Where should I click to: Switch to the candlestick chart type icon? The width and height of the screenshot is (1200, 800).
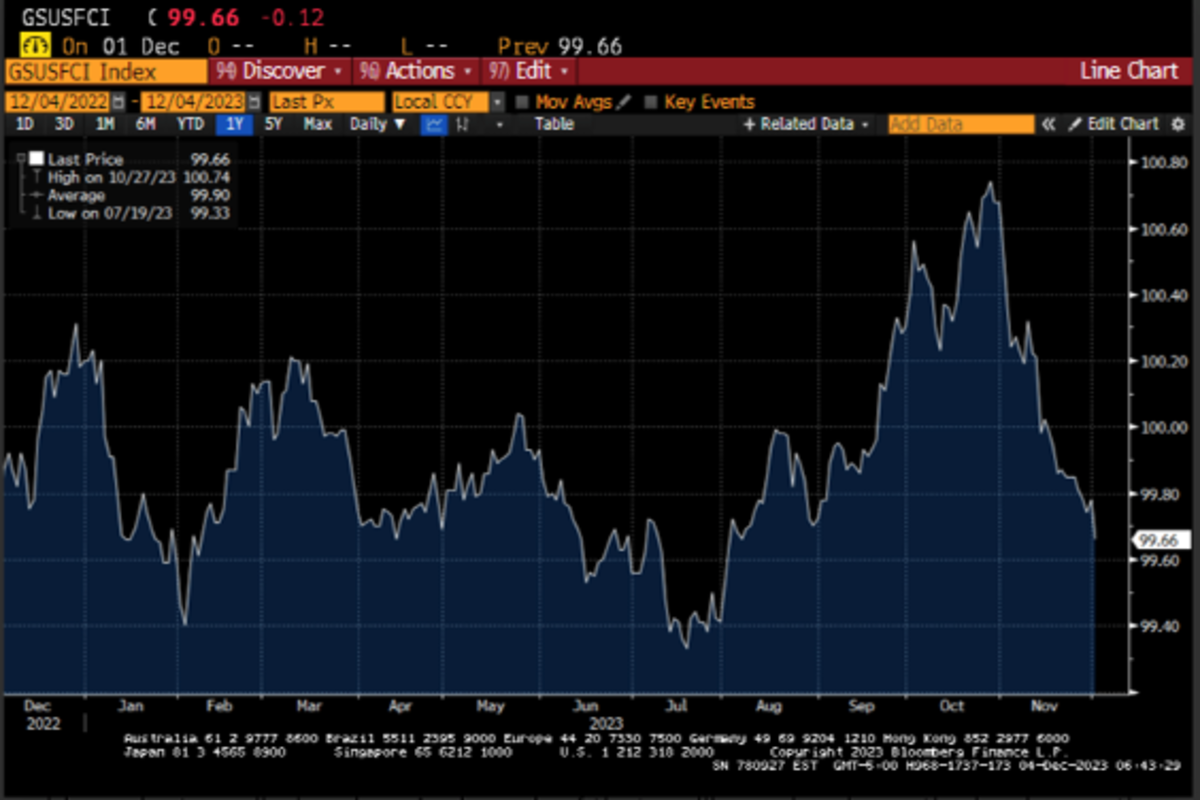point(463,124)
